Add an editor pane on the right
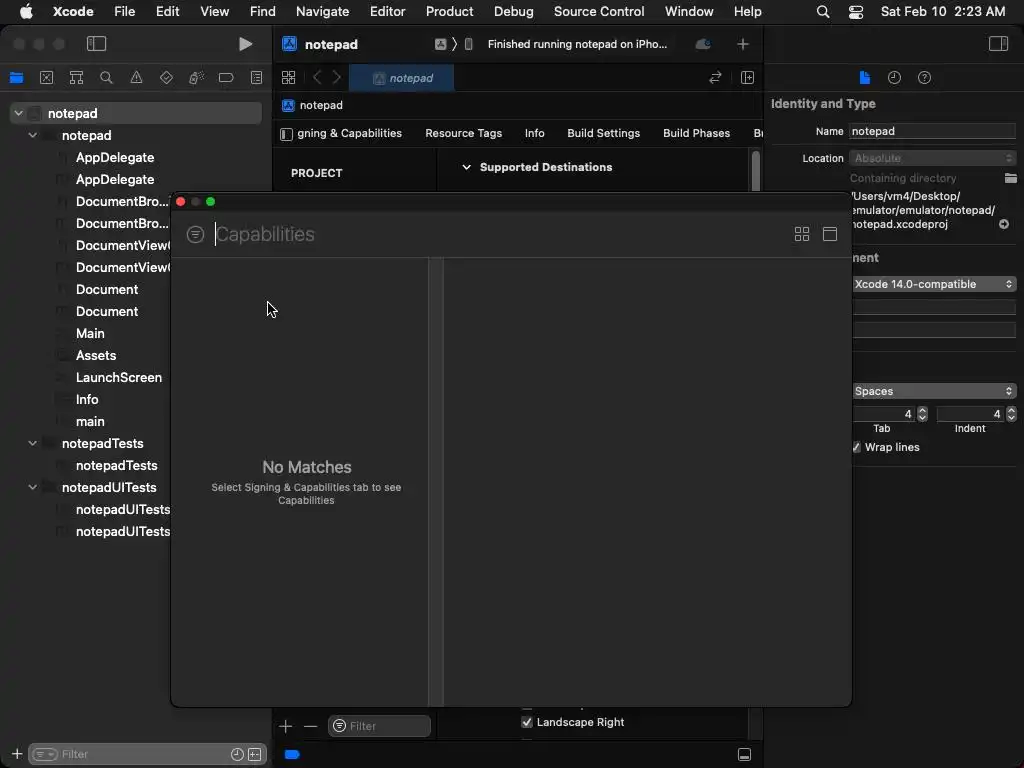The height and width of the screenshot is (768, 1024). tap(748, 78)
